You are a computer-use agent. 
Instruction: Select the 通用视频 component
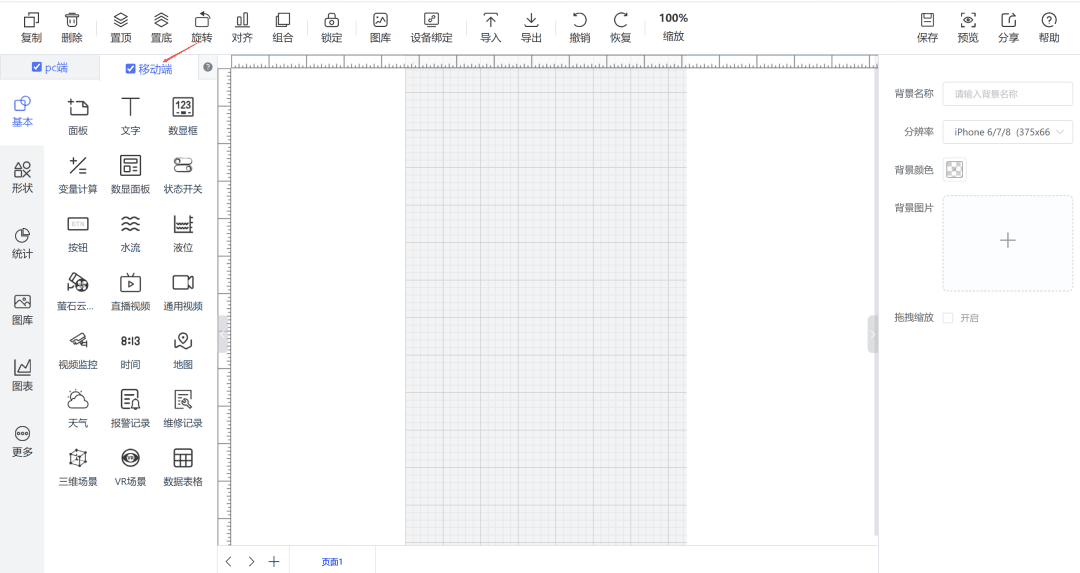tap(183, 292)
